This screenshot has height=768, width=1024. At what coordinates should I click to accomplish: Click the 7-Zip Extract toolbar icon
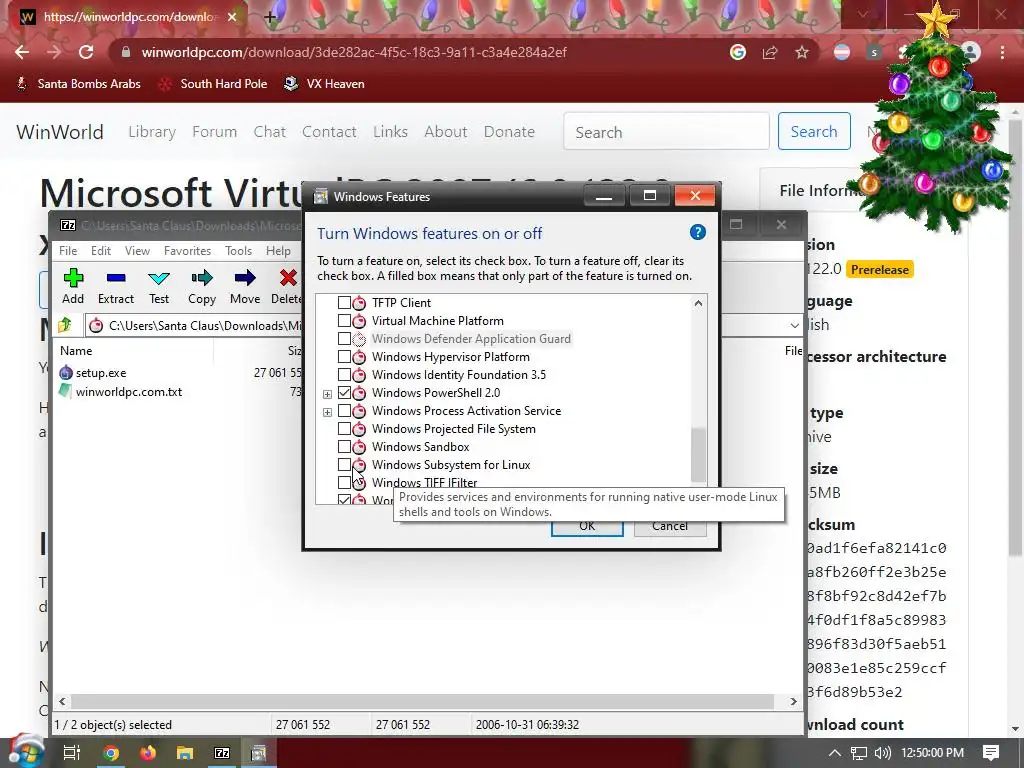tap(116, 278)
